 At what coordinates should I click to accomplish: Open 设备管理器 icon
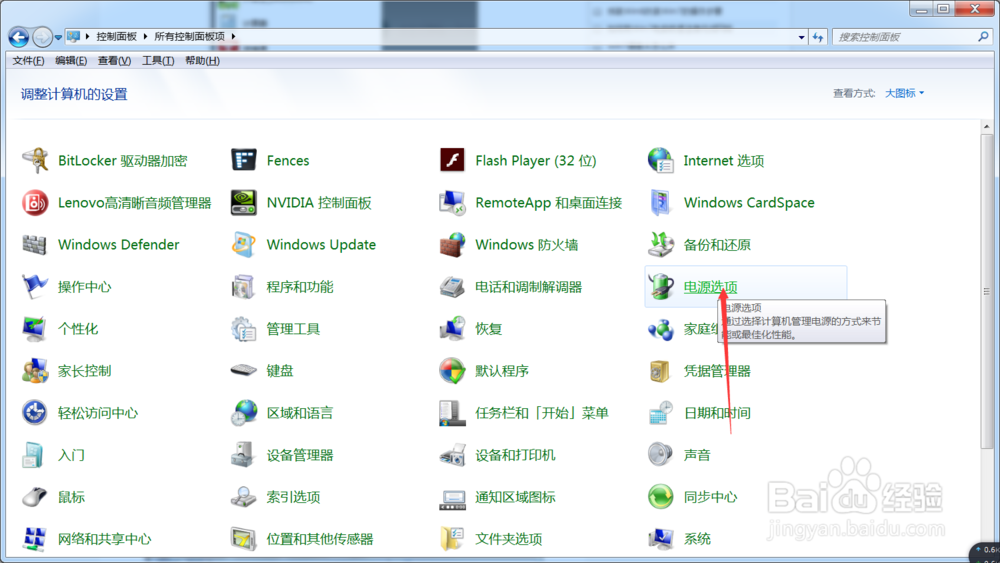[x=244, y=455]
